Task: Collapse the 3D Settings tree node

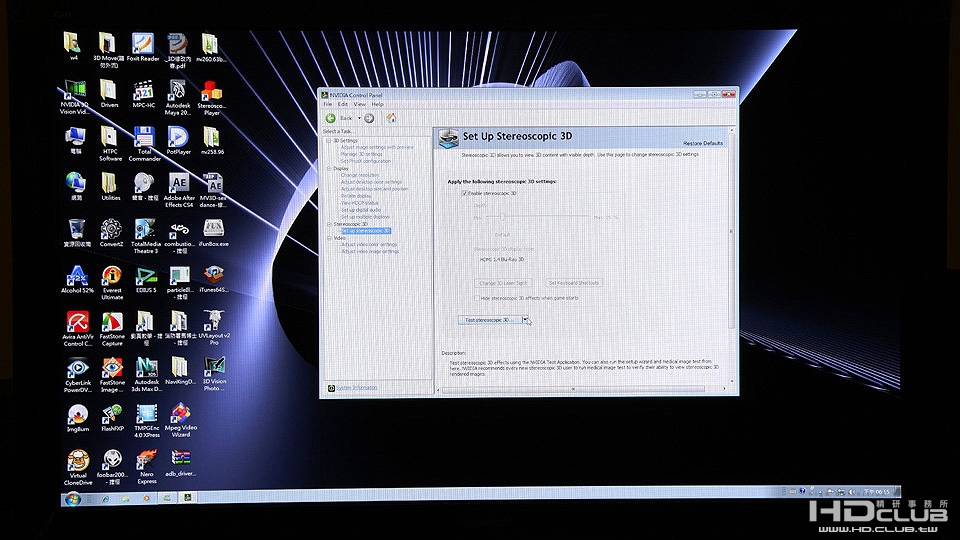Action: tap(329, 140)
